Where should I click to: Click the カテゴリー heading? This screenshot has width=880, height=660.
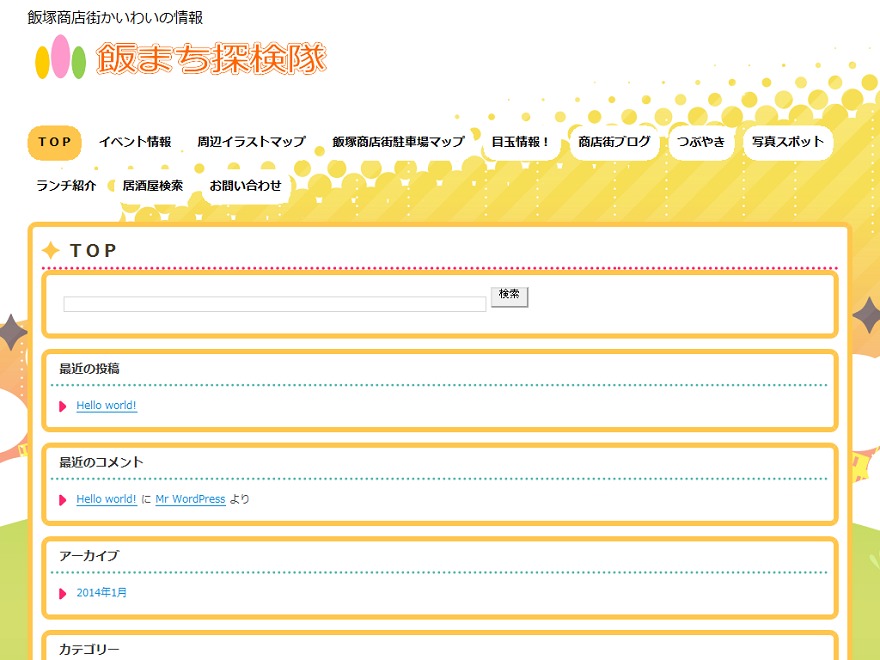89,650
